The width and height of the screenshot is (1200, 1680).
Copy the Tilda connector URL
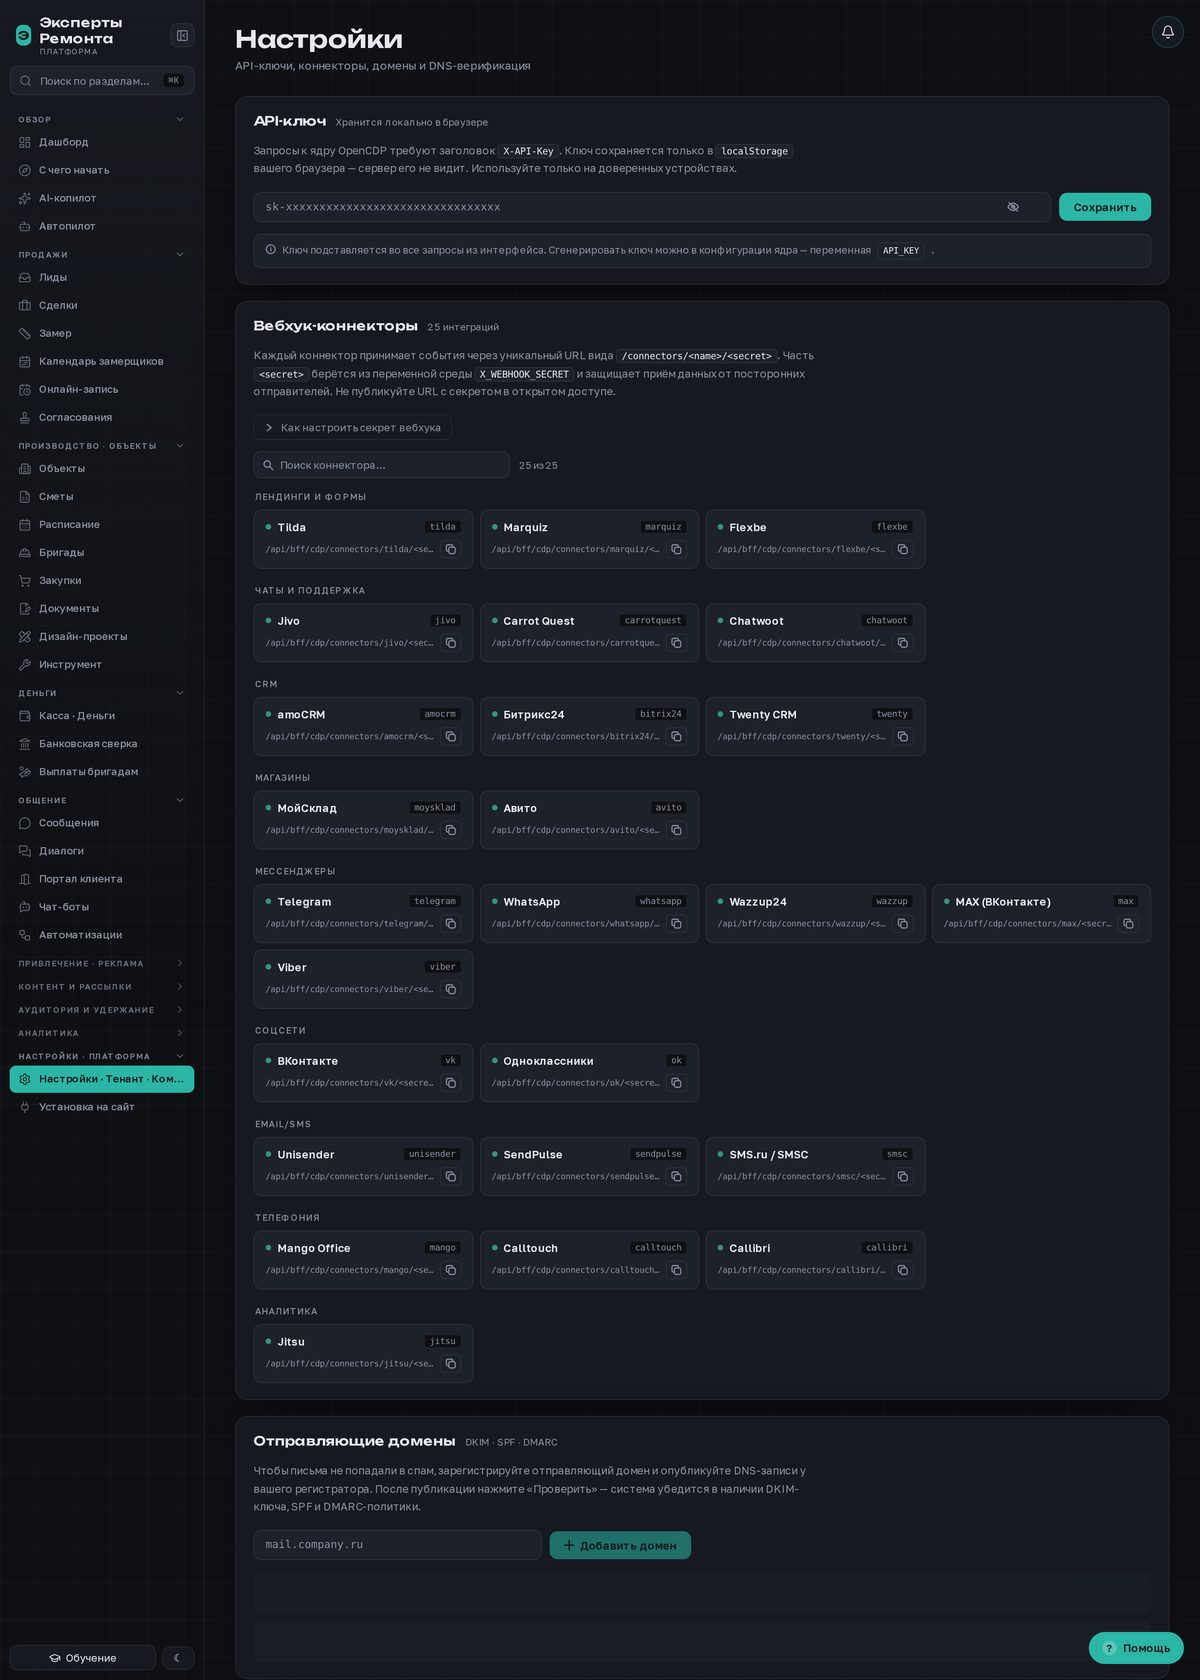[x=451, y=549]
